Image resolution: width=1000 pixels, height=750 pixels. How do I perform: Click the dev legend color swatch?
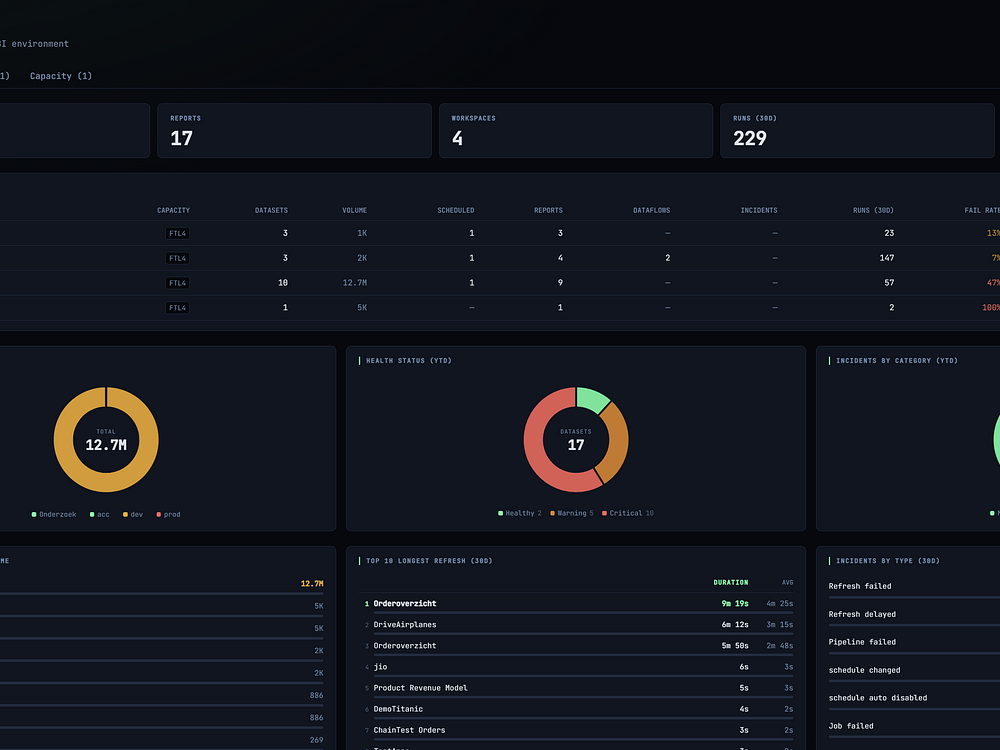point(126,515)
